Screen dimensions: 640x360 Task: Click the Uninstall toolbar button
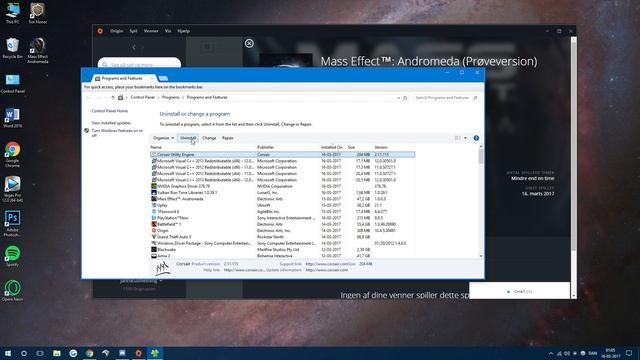[x=188, y=138]
